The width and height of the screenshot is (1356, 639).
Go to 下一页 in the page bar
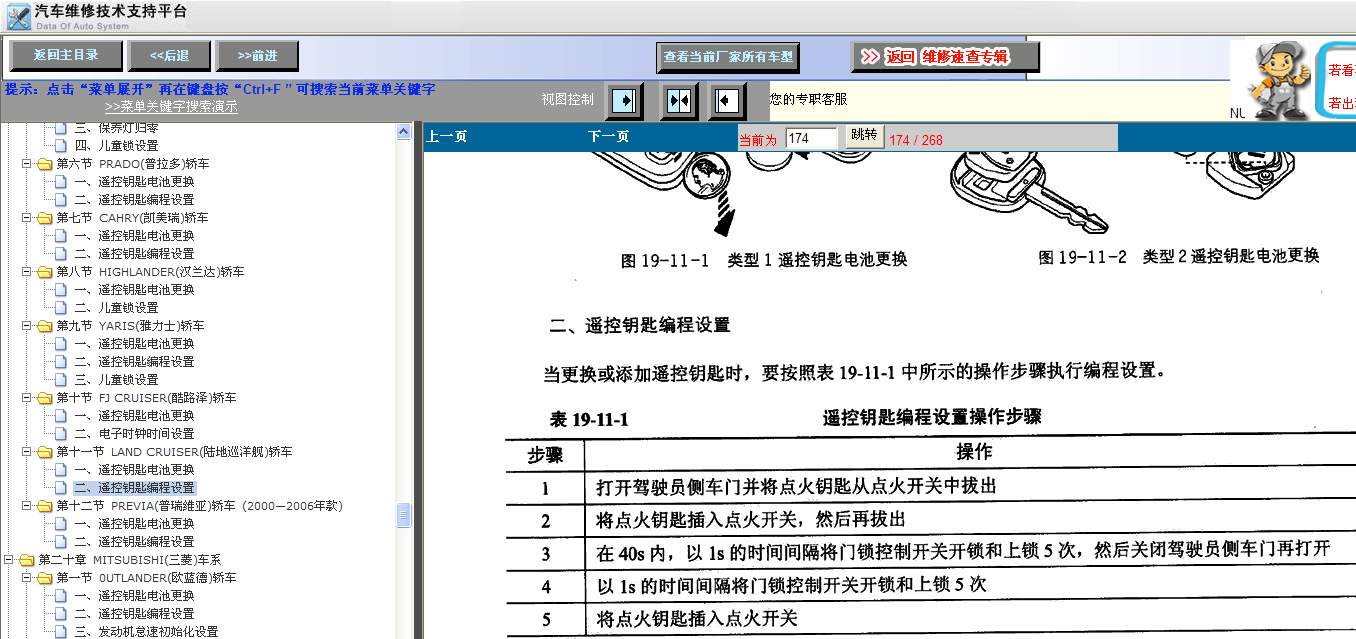(x=608, y=137)
